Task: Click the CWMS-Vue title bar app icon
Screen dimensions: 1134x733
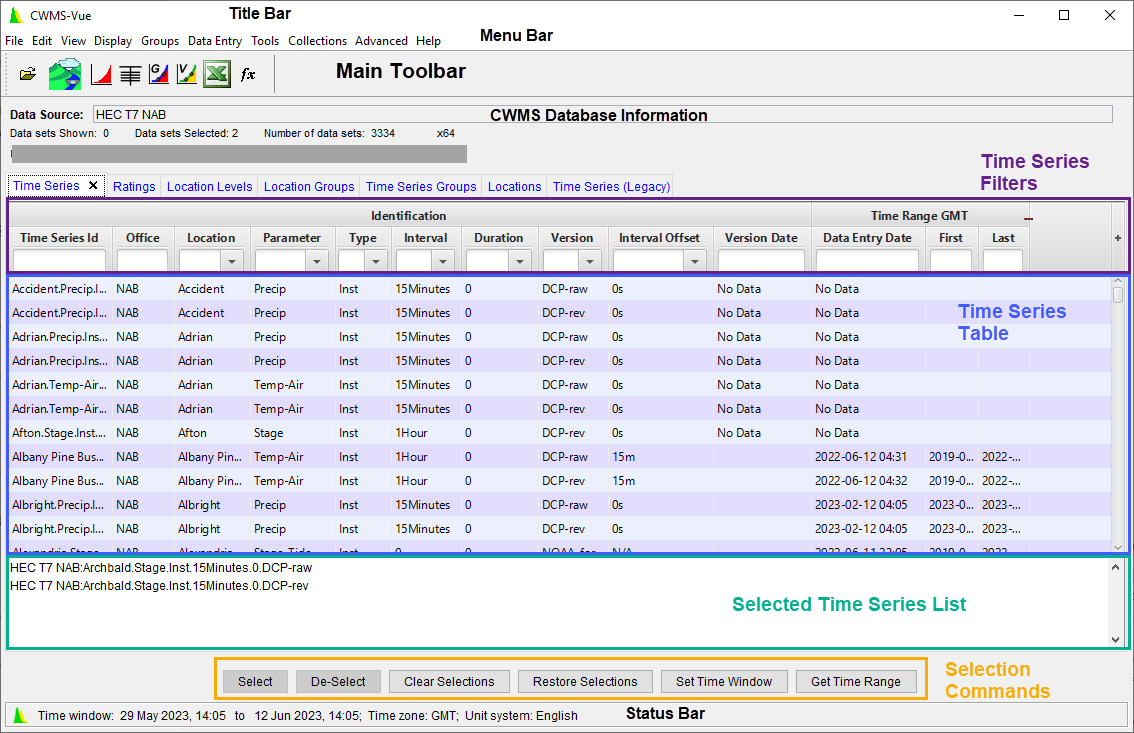Action: point(16,15)
